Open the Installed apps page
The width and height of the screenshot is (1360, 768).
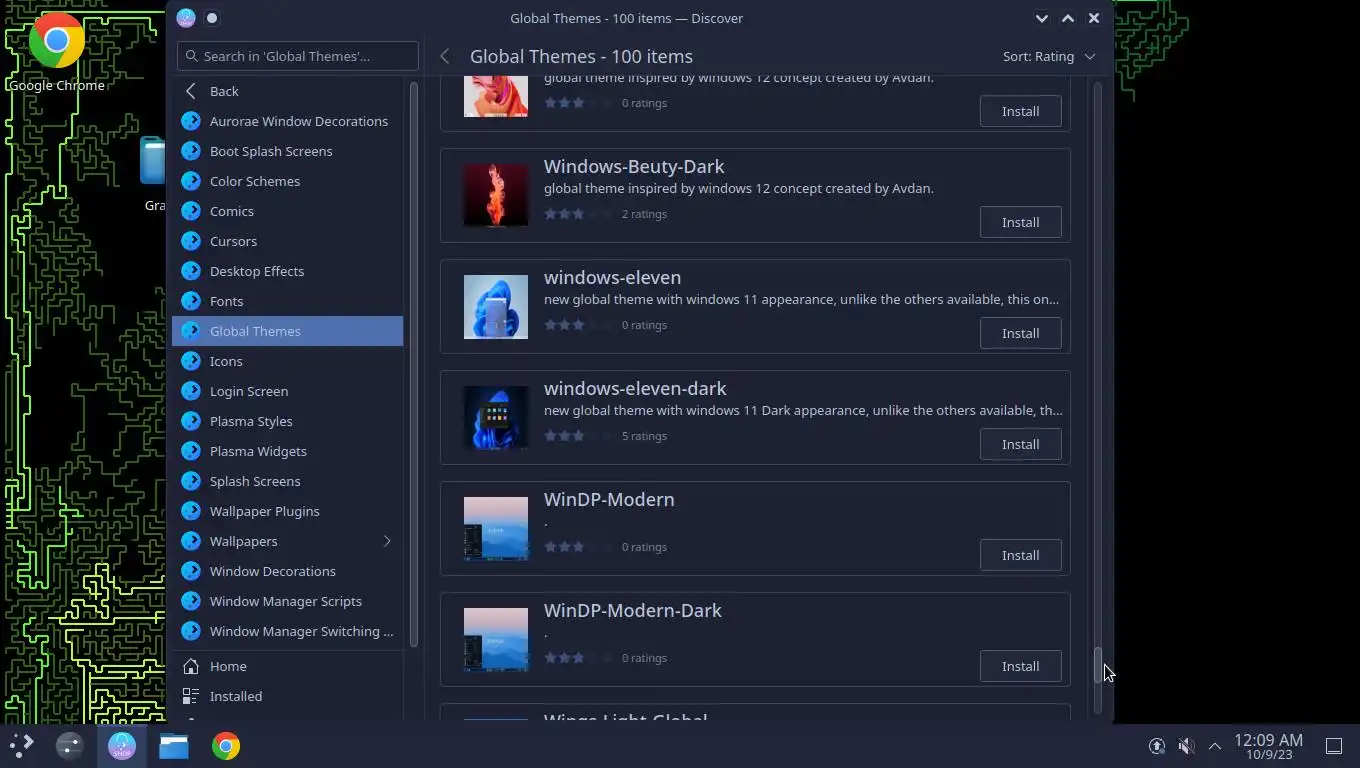(x=288, y=696)
